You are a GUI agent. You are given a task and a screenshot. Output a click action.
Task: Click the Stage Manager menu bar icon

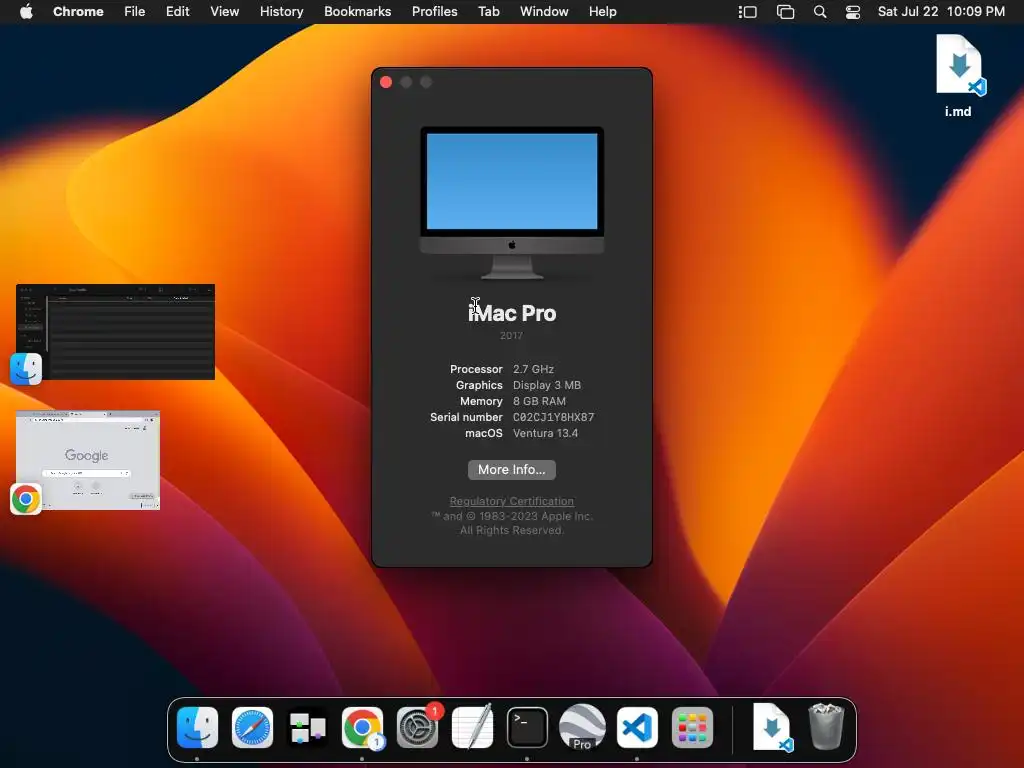coord(748,12)
